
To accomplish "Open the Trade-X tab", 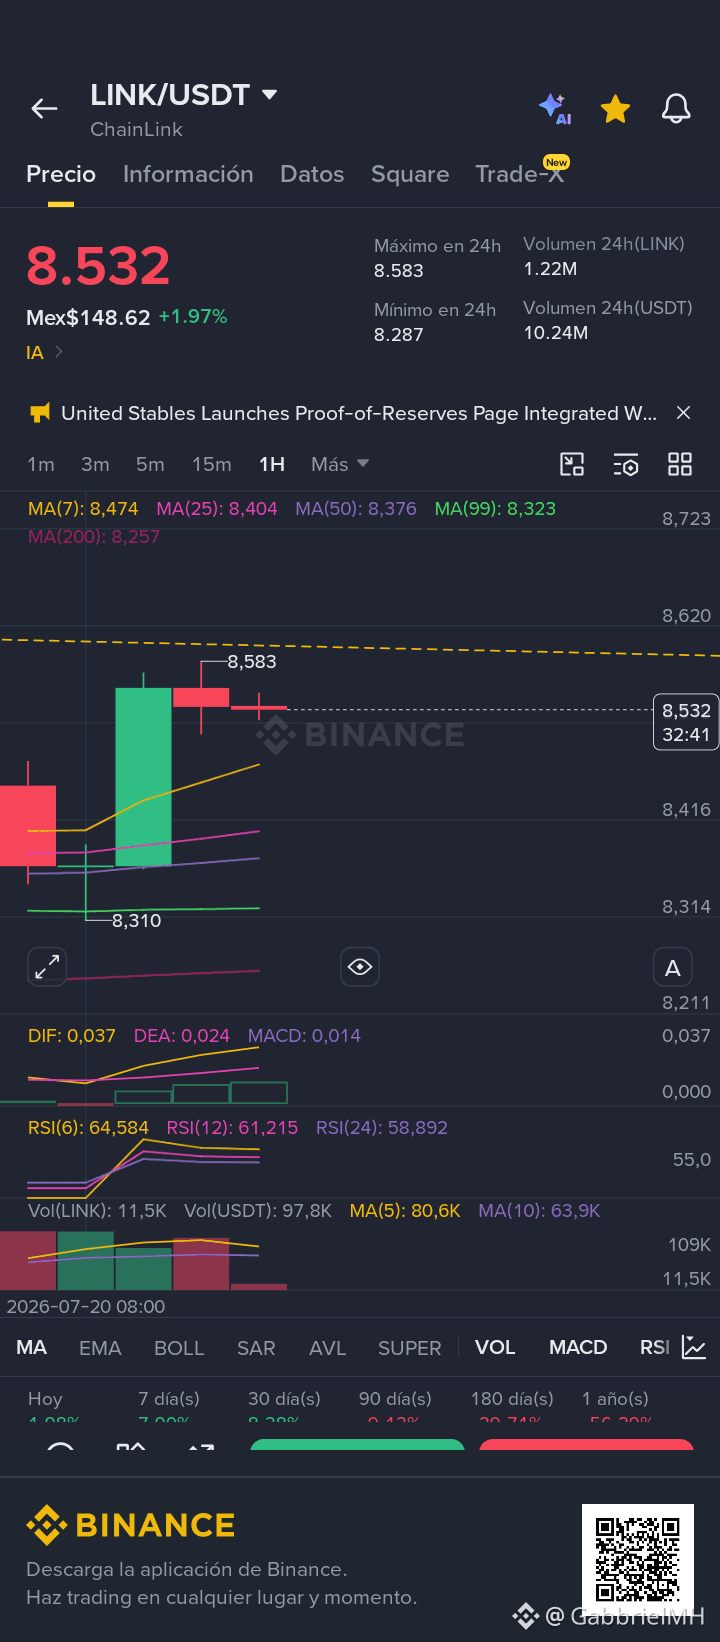I will coord(521,173).
